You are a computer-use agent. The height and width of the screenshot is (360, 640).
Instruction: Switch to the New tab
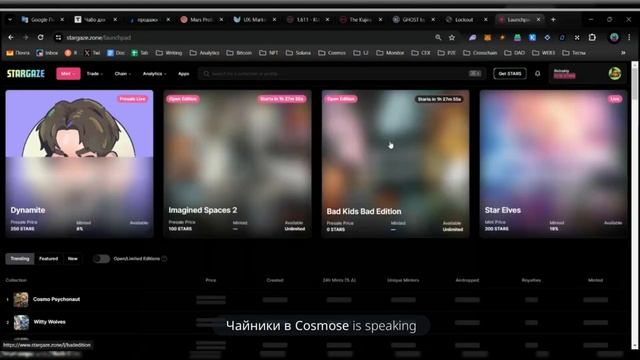pyautogui.click(x=73, y=259)
